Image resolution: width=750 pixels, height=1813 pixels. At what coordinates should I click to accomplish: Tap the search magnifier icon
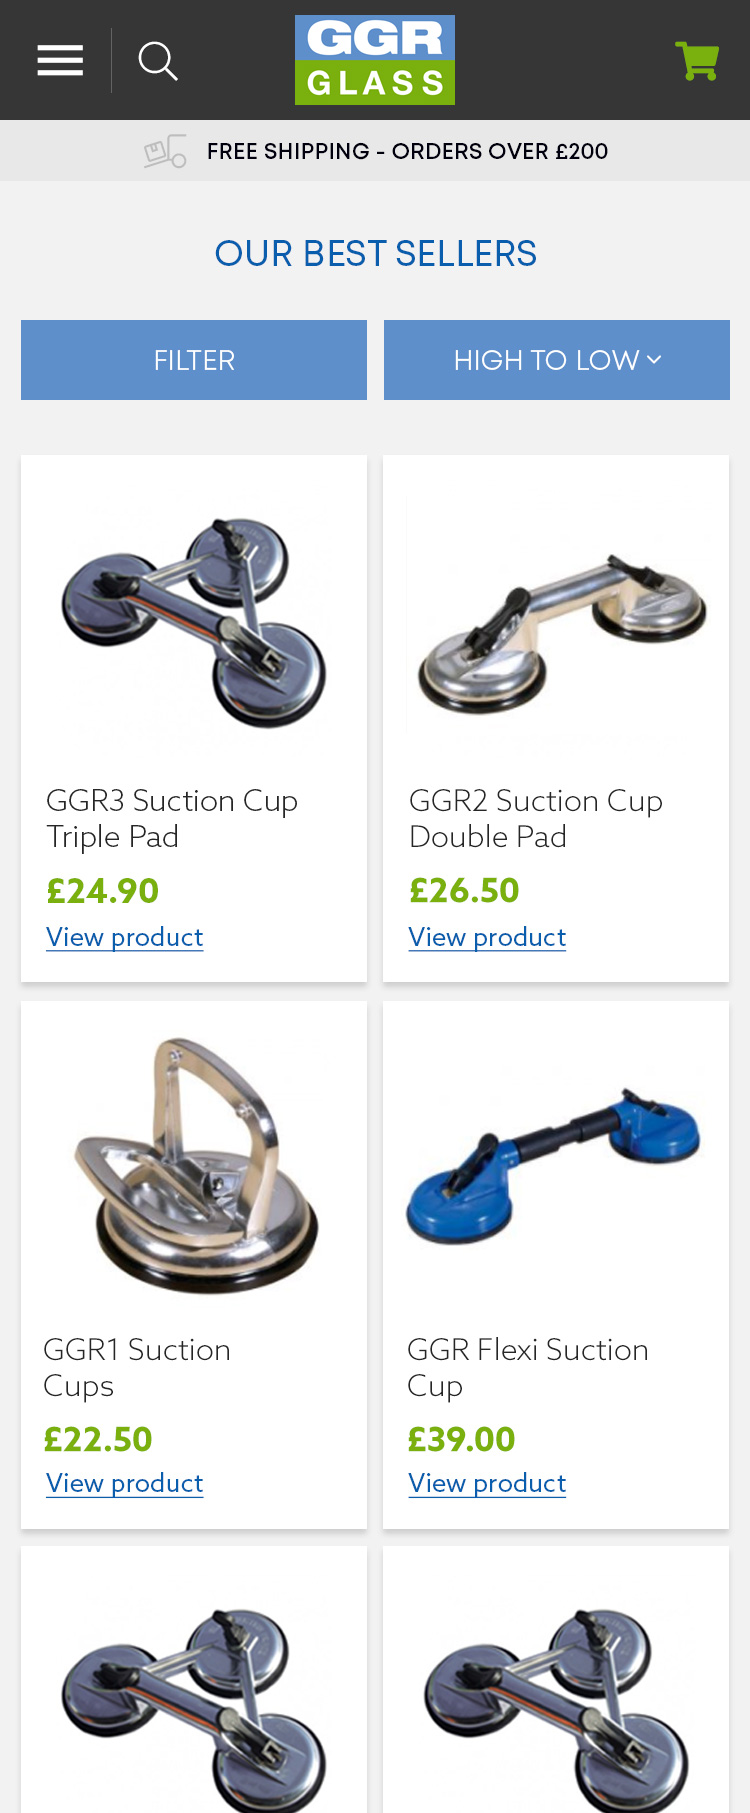click(x=158, y=61)
